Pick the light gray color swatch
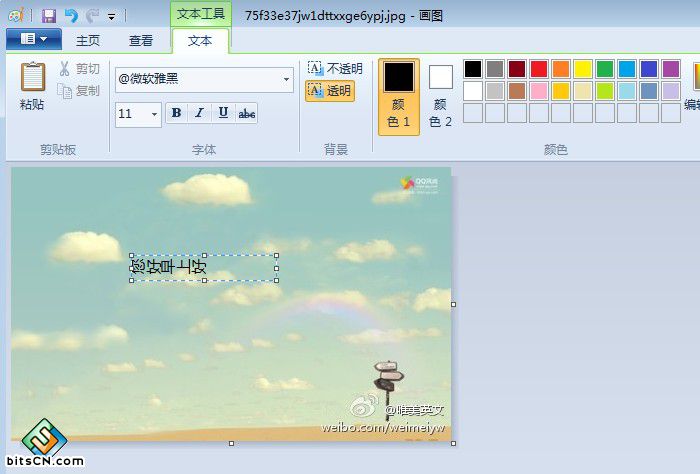Viewport: 700px width, 474px height. coord(495,91)
